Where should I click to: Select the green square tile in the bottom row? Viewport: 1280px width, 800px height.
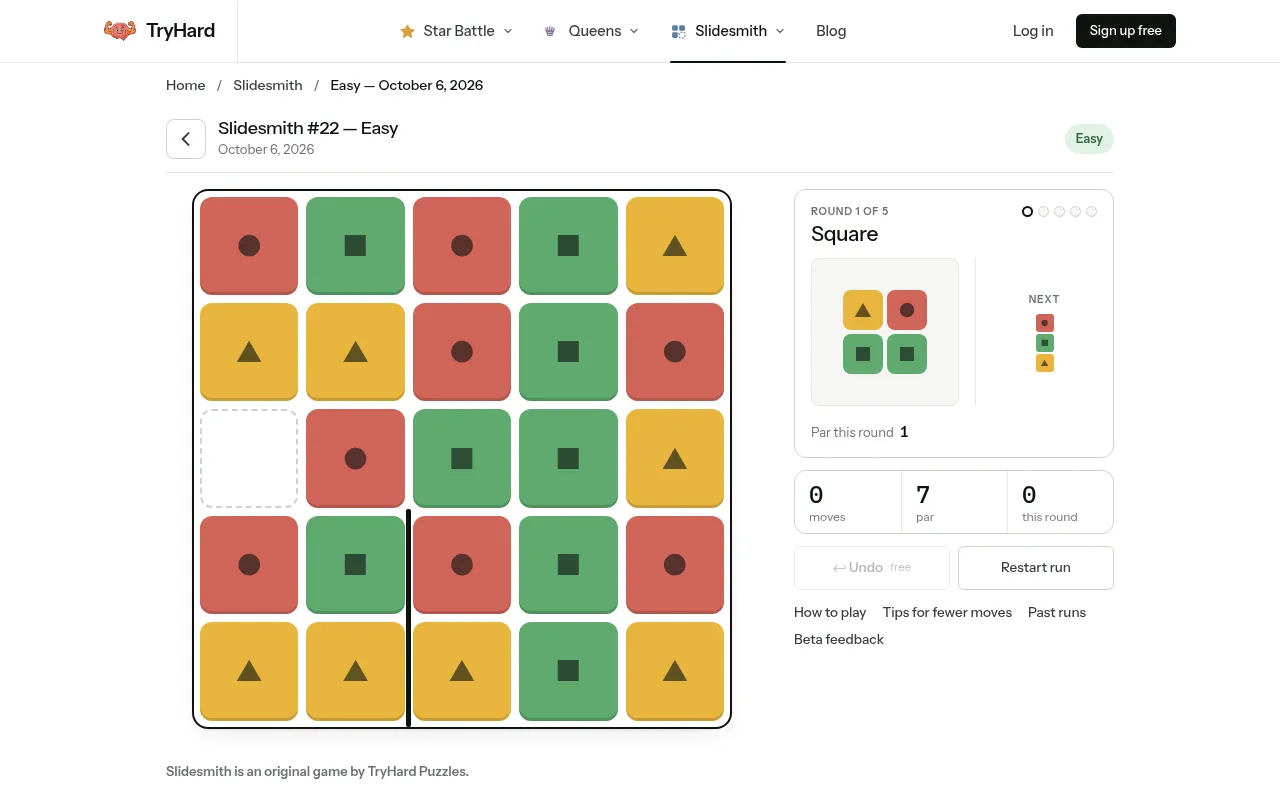point(568,670)
